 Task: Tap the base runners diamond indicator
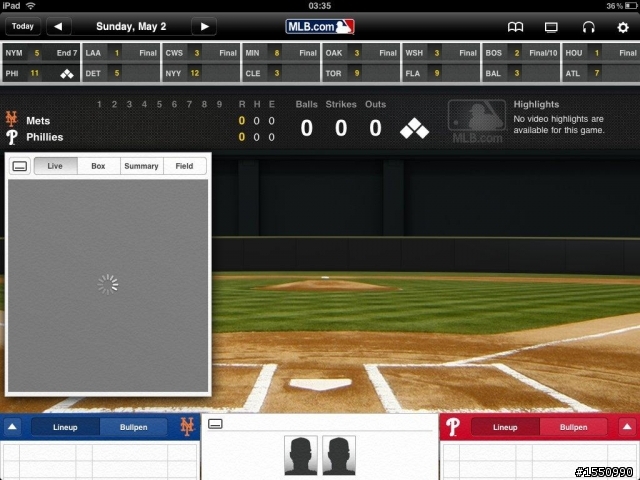click(x=414, y=128)
